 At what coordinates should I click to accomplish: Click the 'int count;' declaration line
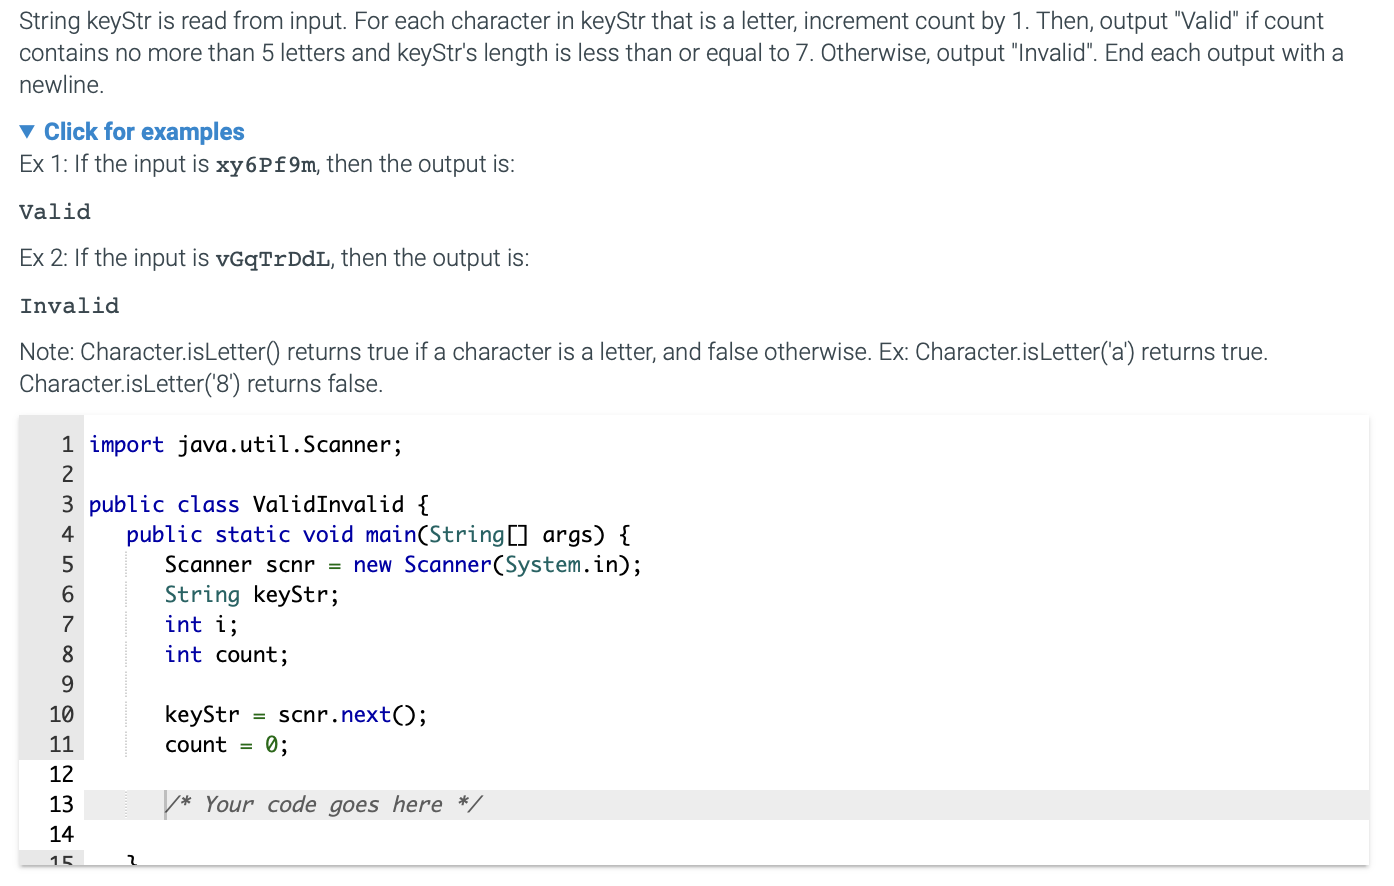click(x=226, y=654)
